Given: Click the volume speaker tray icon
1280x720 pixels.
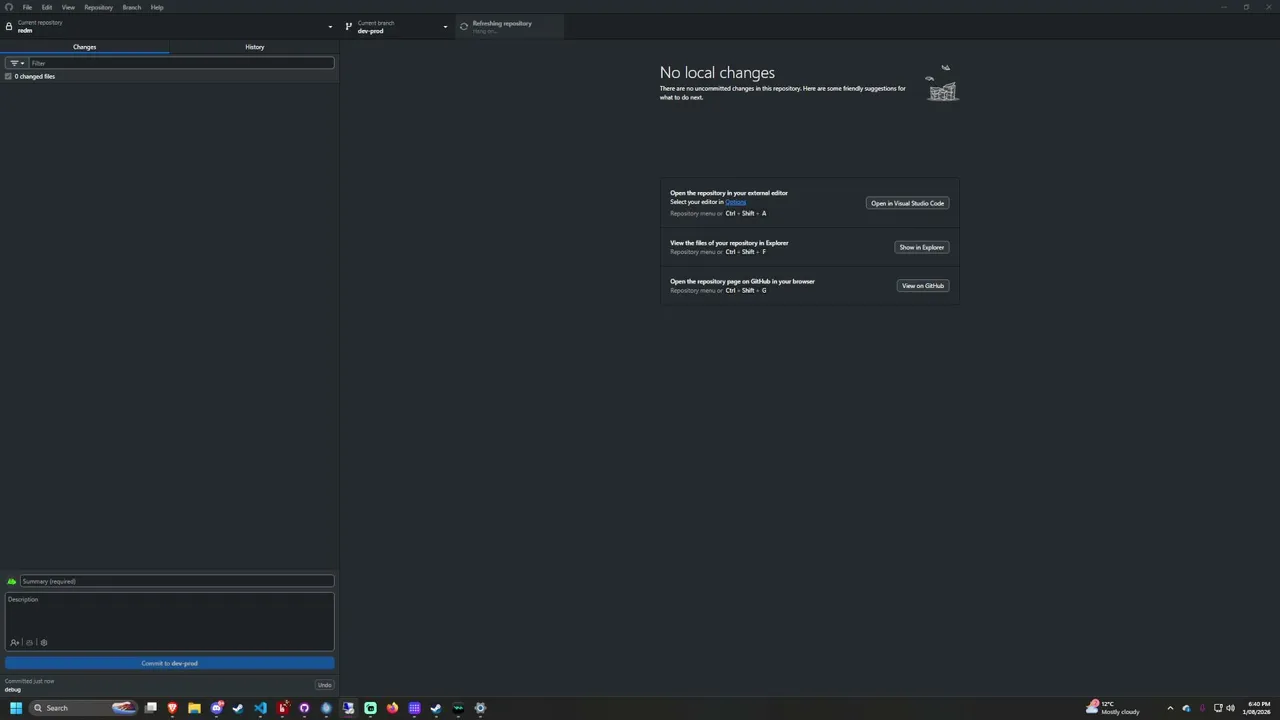Looking at the screenshot, I should 1230,708.
